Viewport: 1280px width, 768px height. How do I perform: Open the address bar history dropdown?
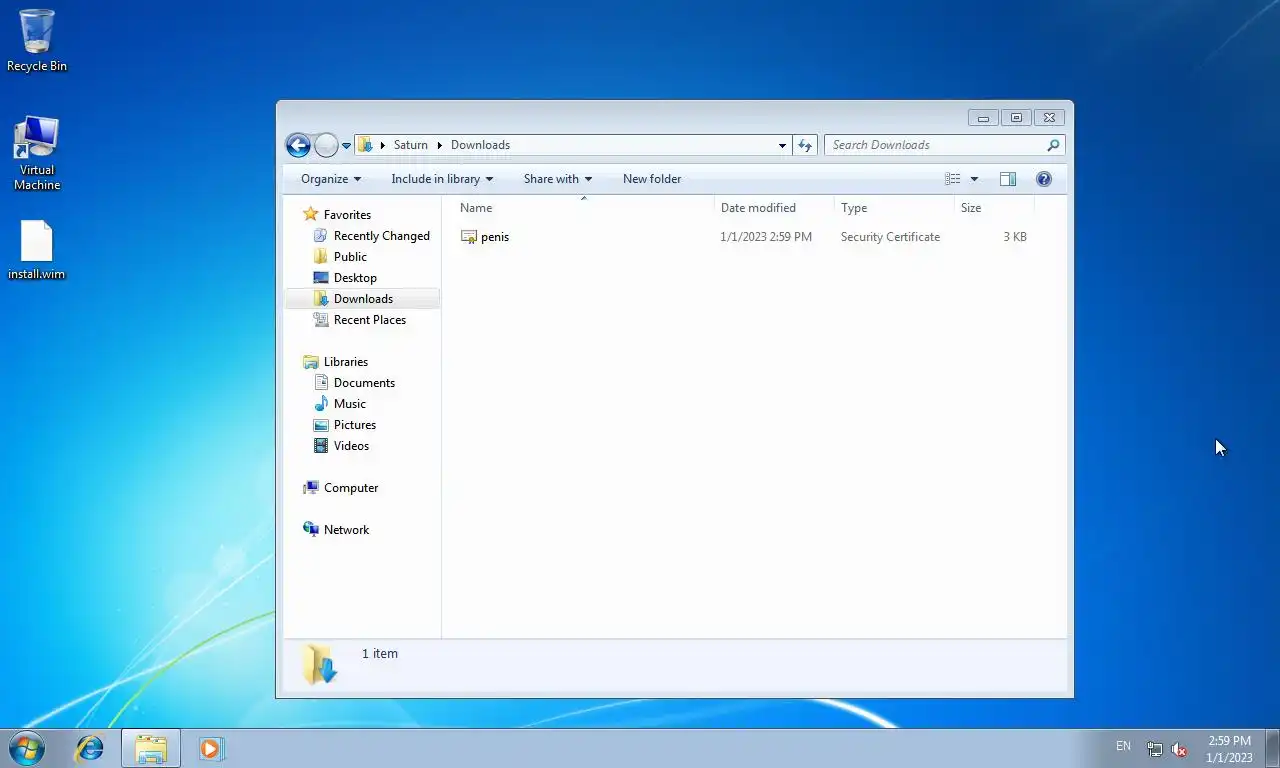pyautogui.click(x=782, y=145)
